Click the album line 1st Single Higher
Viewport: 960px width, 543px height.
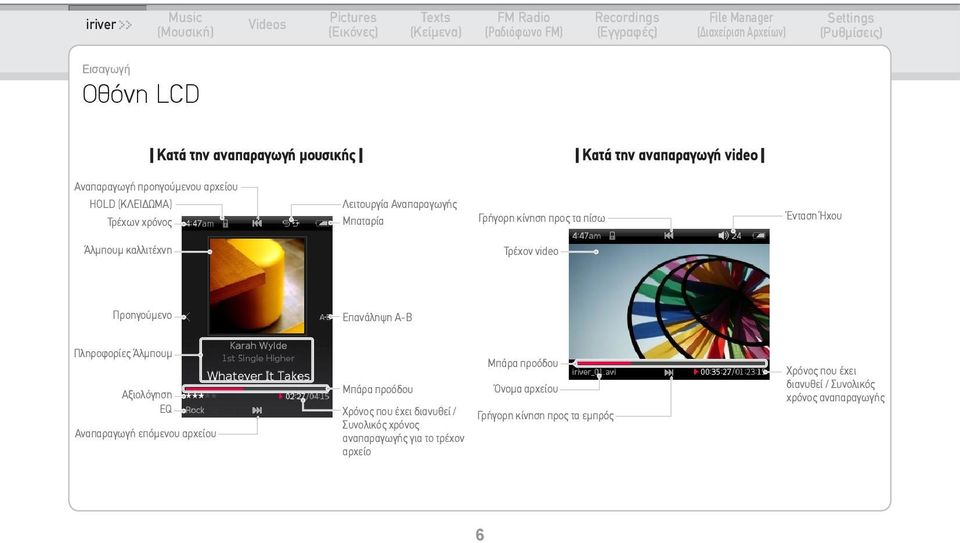(x=258, y=358)
